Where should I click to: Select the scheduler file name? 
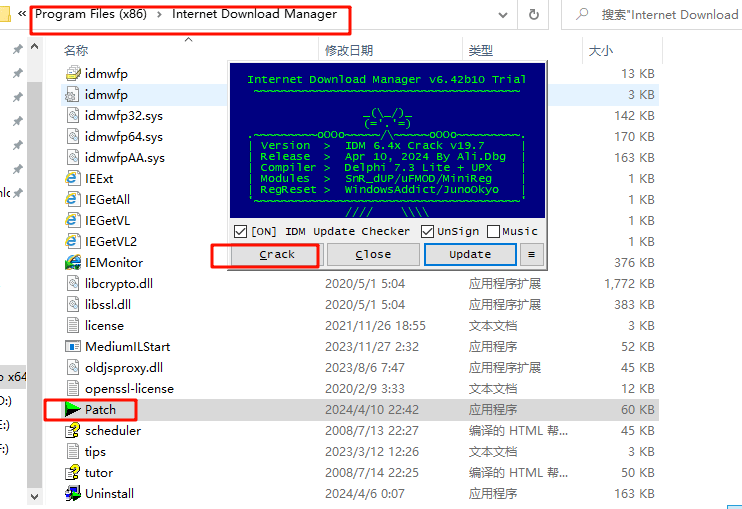[113, 430]
